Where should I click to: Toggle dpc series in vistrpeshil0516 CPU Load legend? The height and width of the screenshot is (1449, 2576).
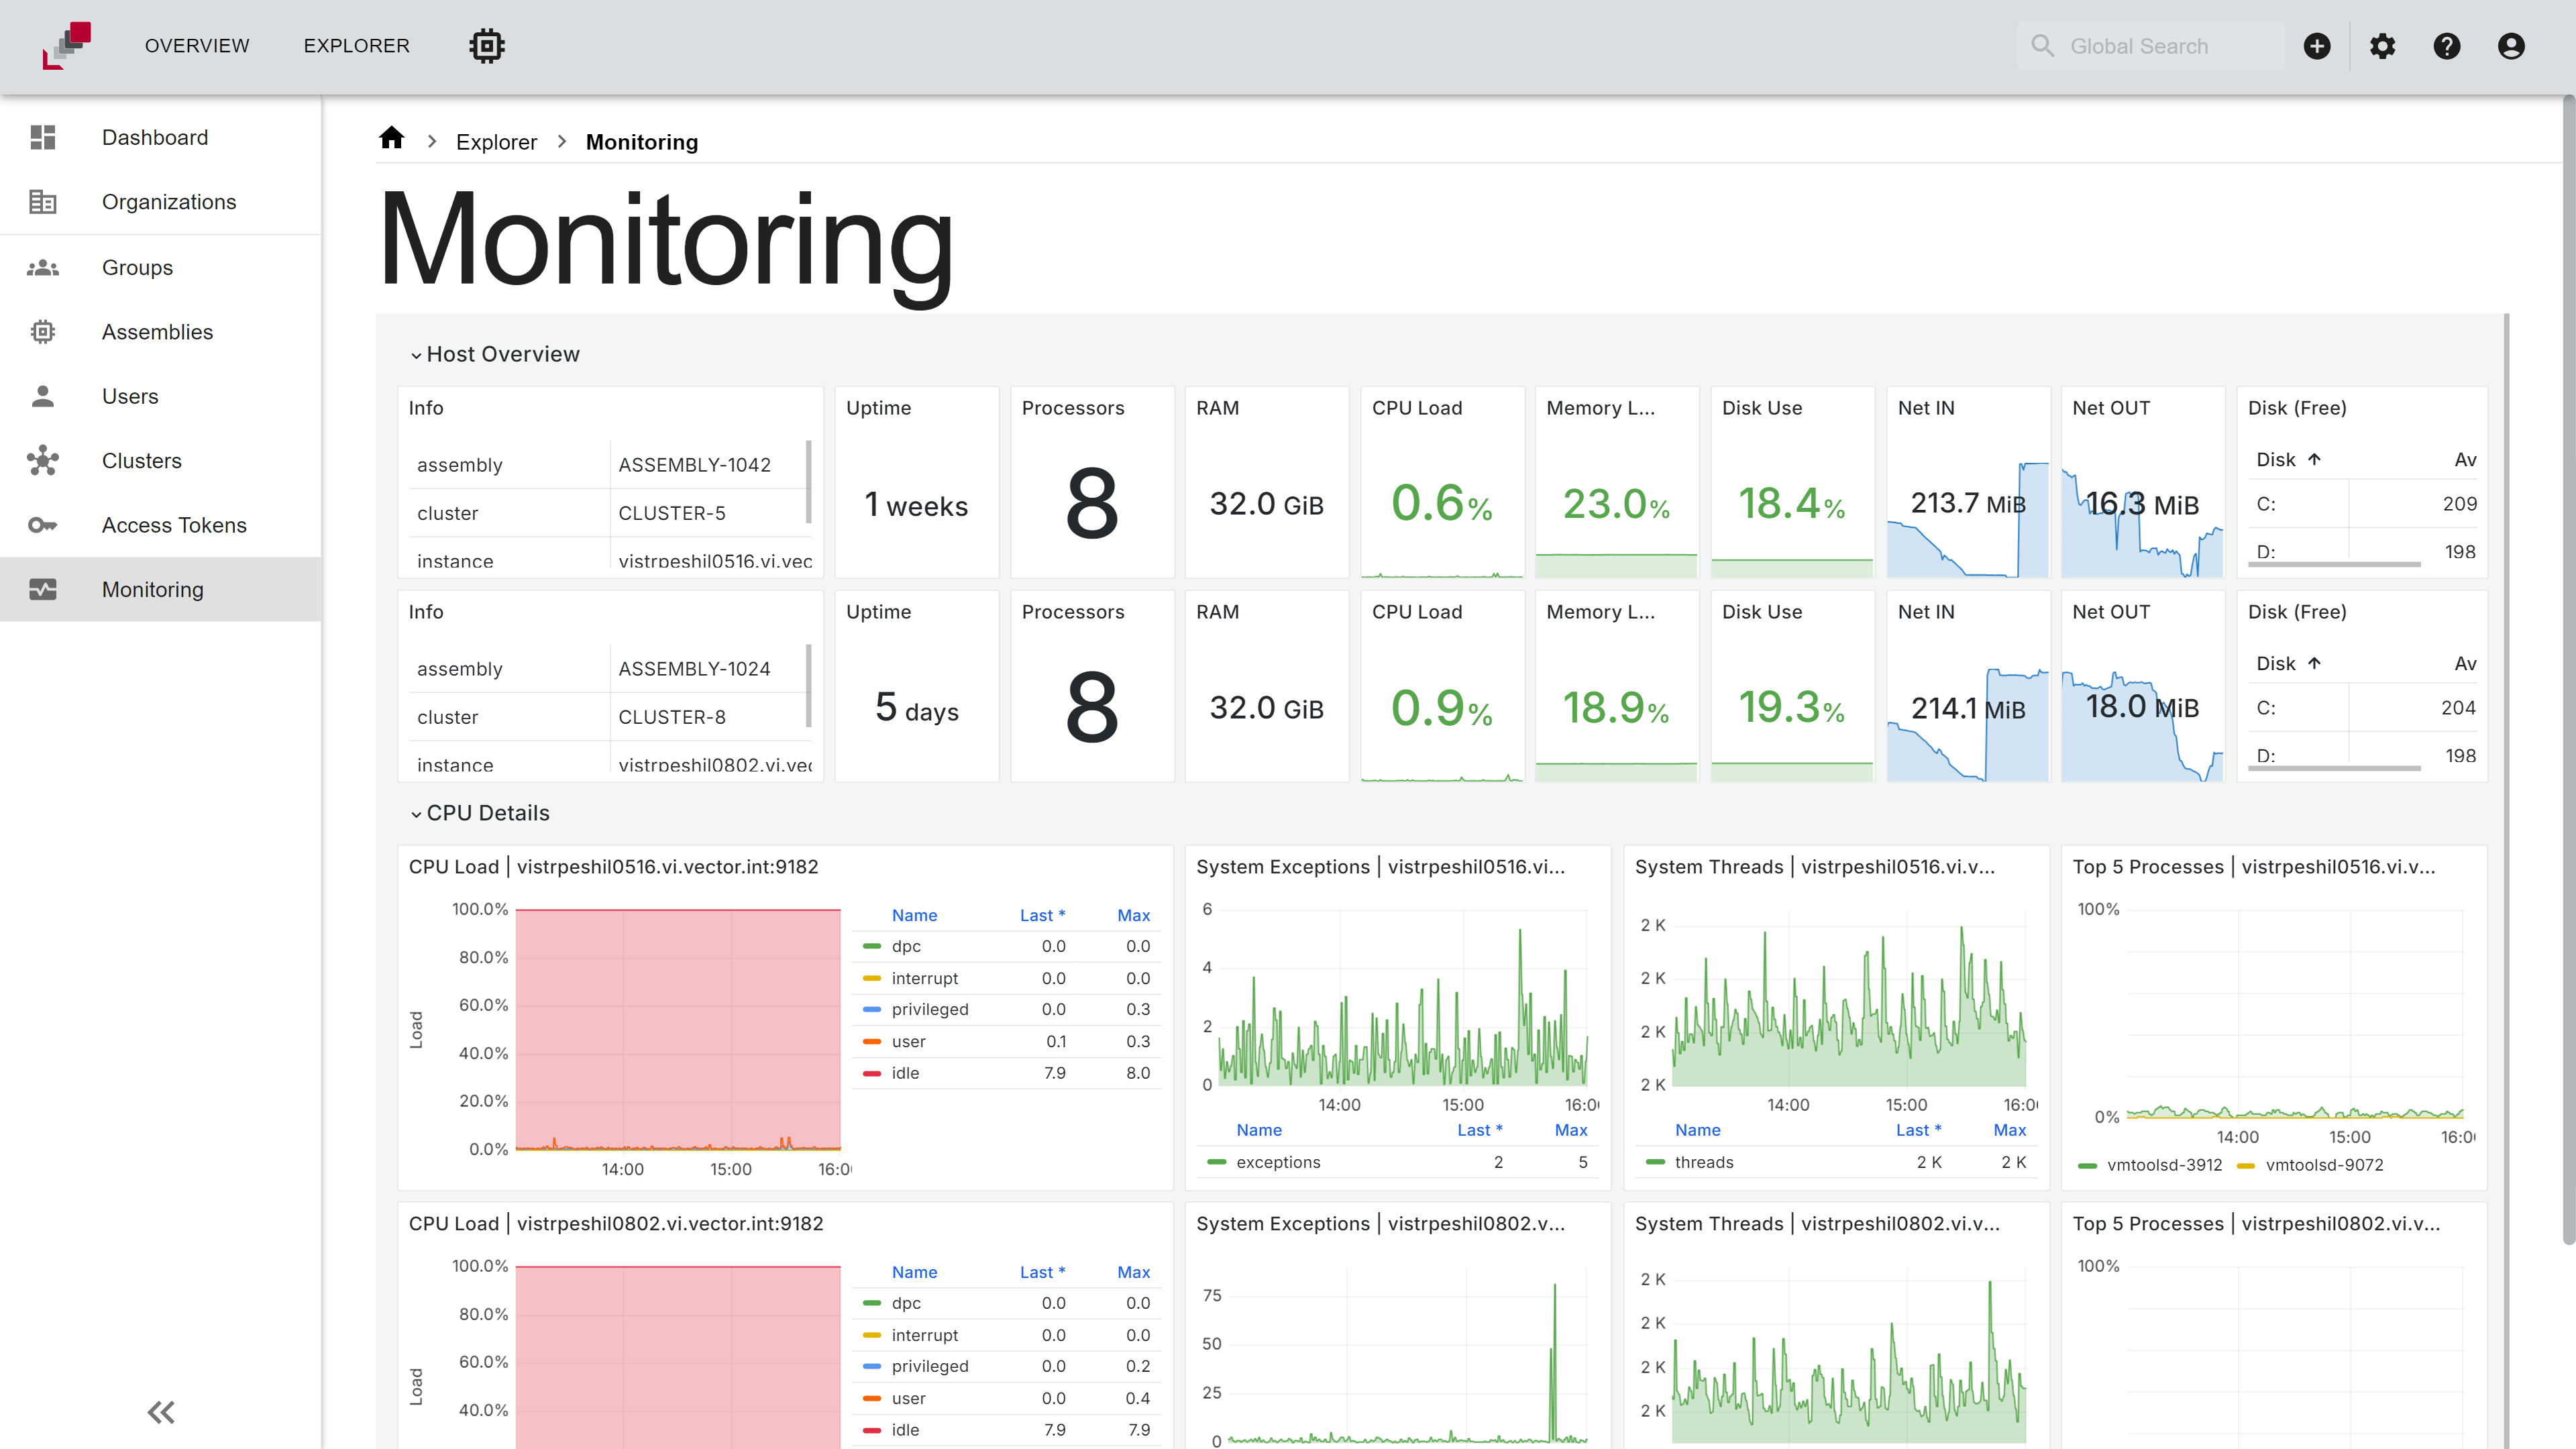coord(906,946)
